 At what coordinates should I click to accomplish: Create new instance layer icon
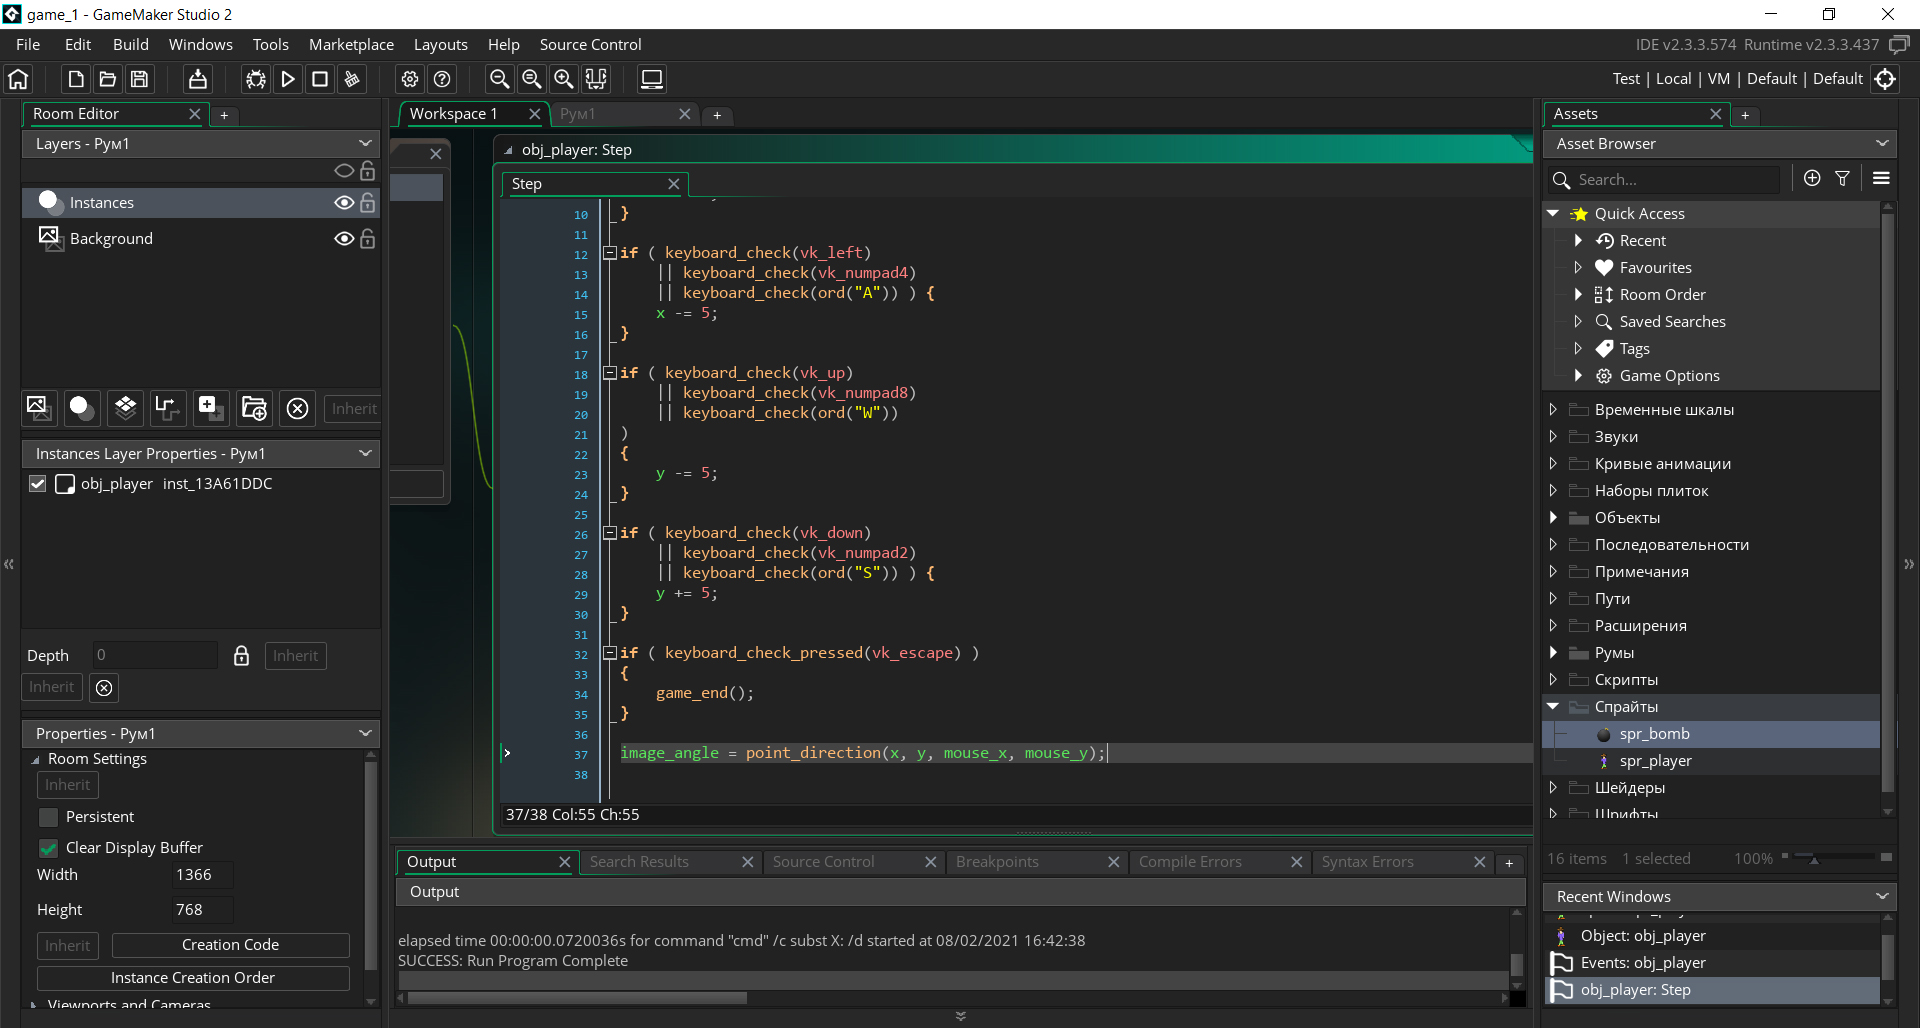pyautogui.click(x=82, y=408)
